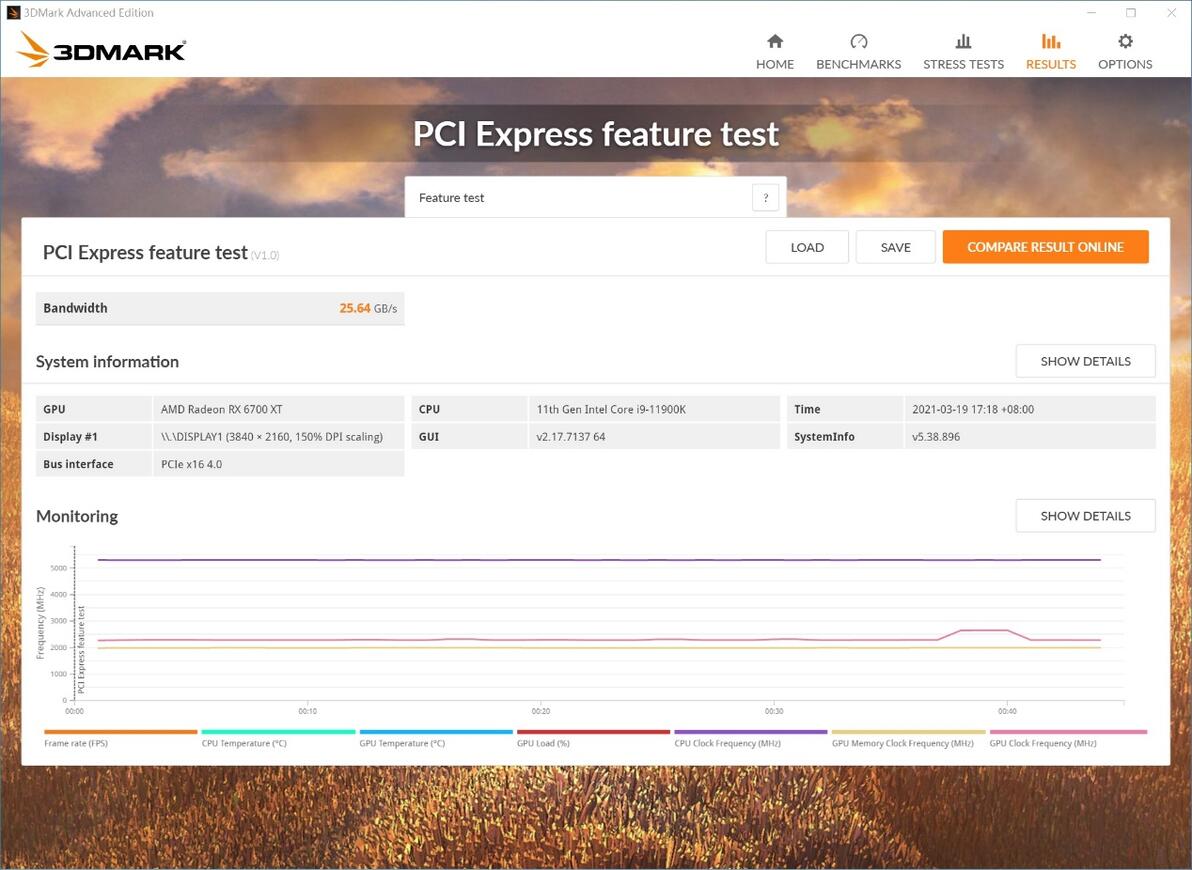Click the DISPLAY1 resolution value

[271, 437]
